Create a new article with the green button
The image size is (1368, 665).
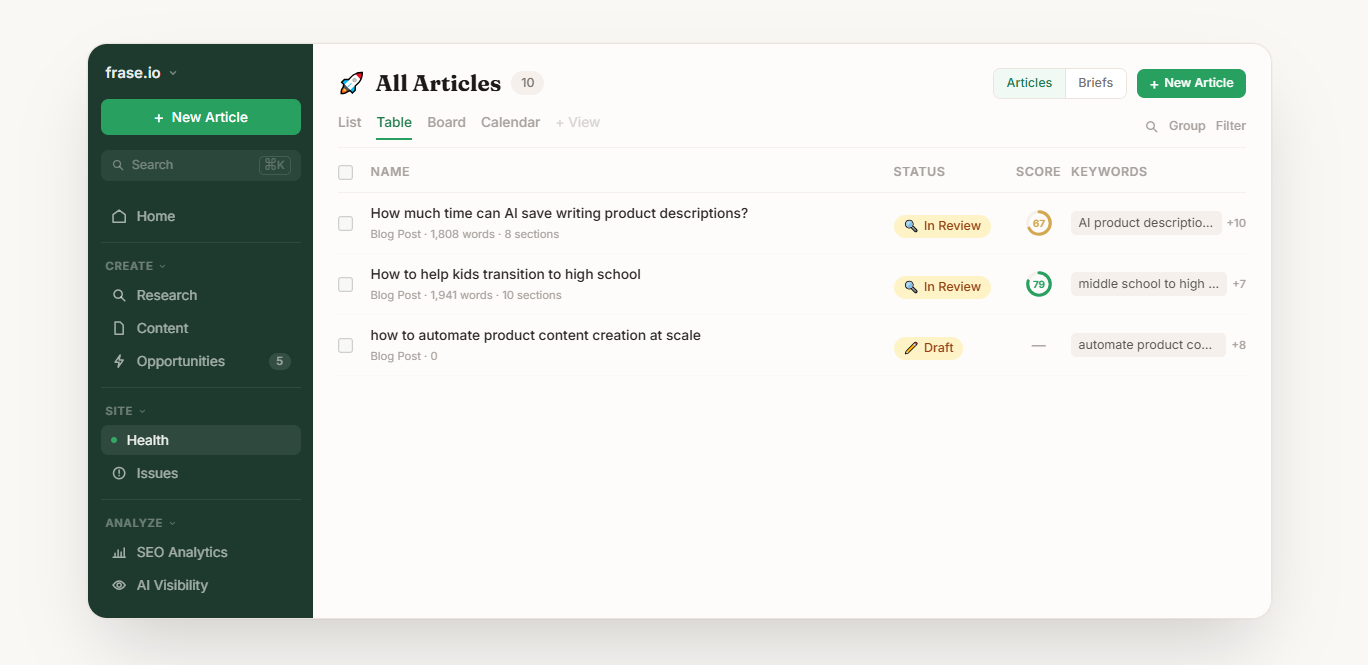[x=1191, y=83]
